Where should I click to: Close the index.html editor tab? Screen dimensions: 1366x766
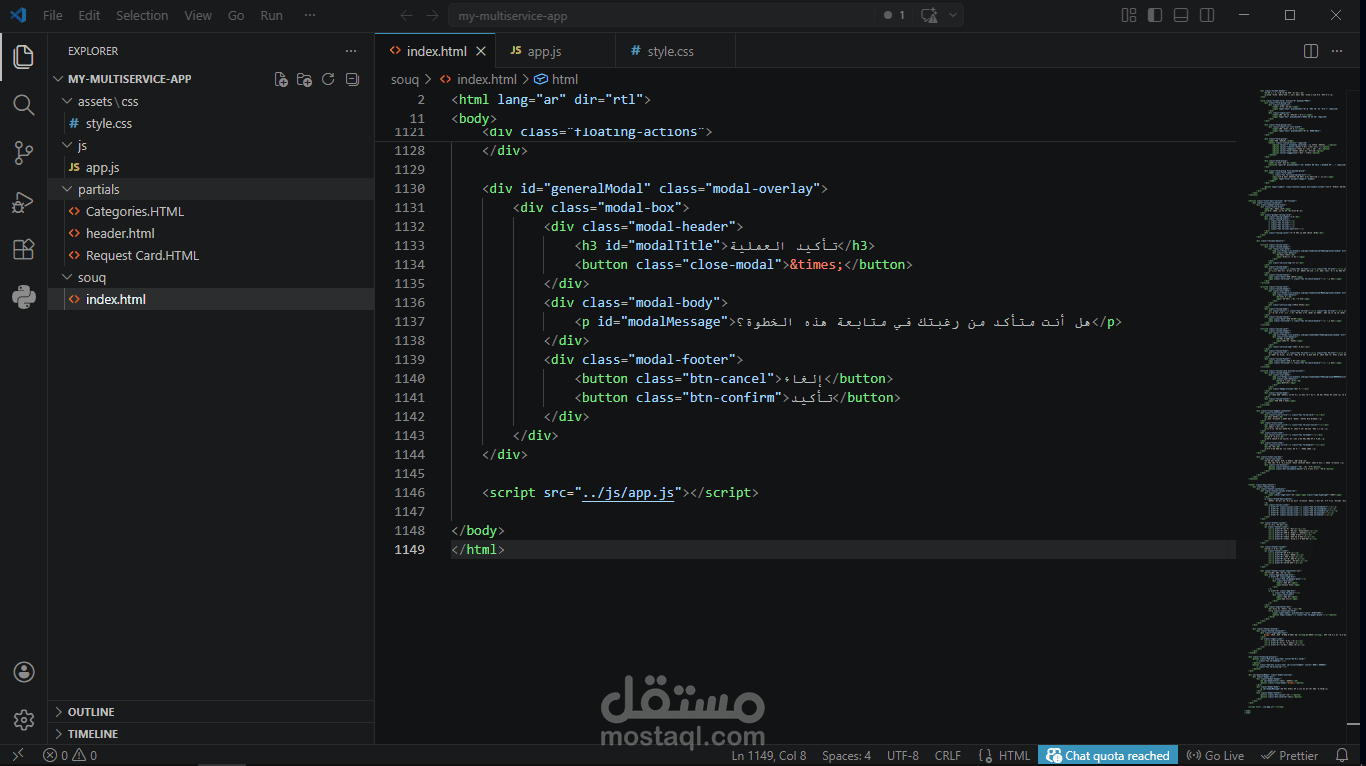(x=481, y=51)
